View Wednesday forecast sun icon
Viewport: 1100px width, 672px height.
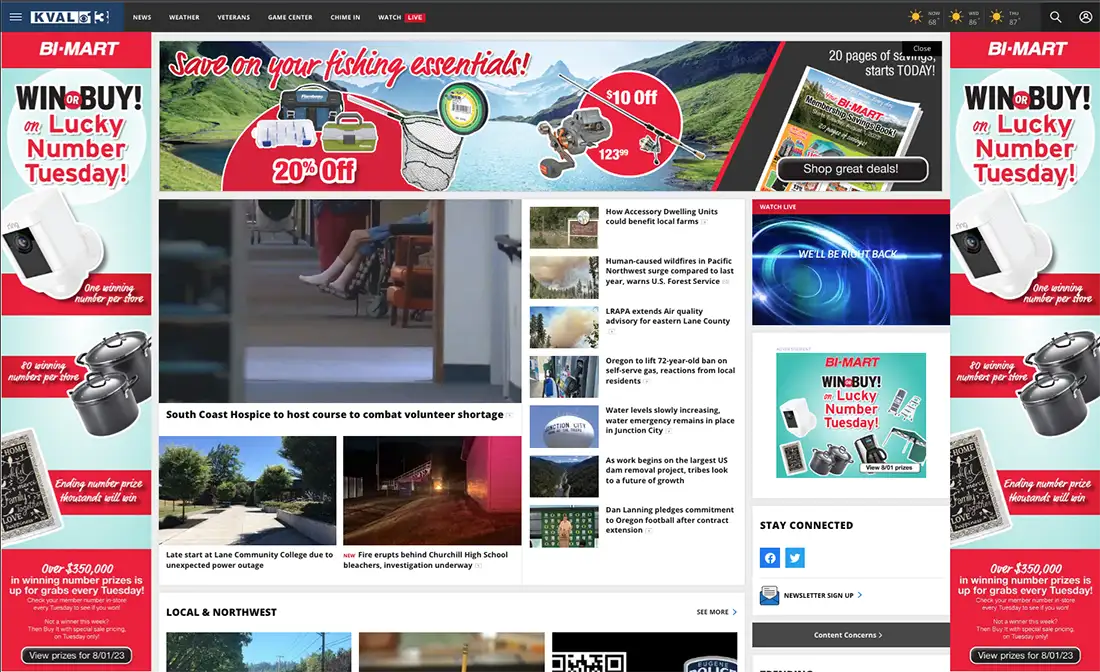(955, 17)
